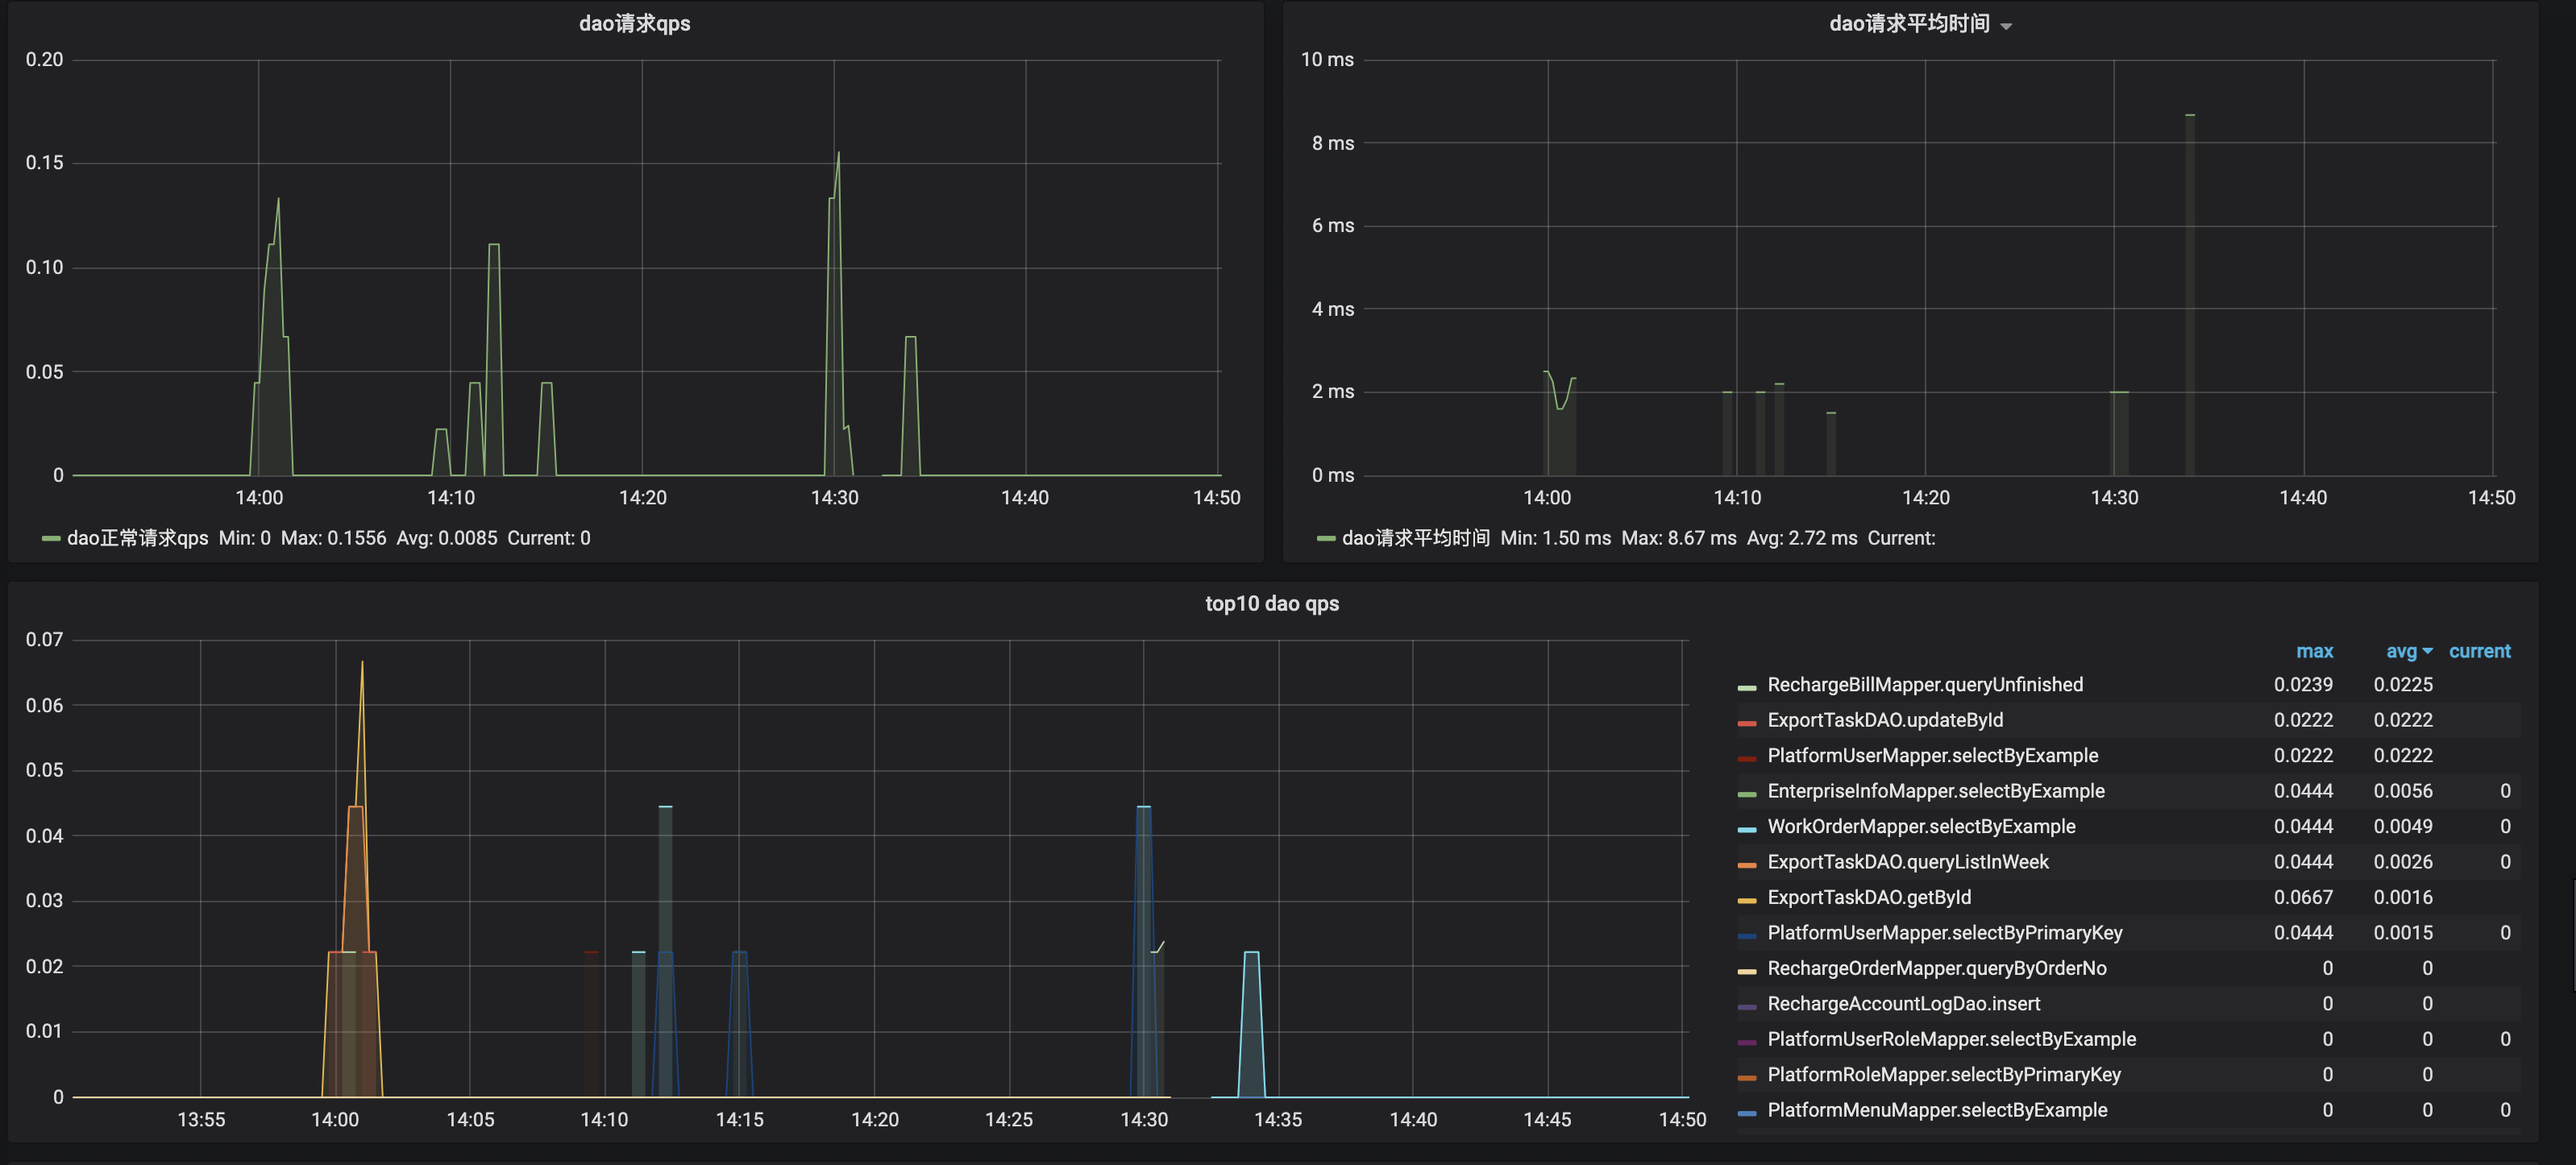Open the dao请求qps panel menu

pyautogui.click(x=634, y=23)
